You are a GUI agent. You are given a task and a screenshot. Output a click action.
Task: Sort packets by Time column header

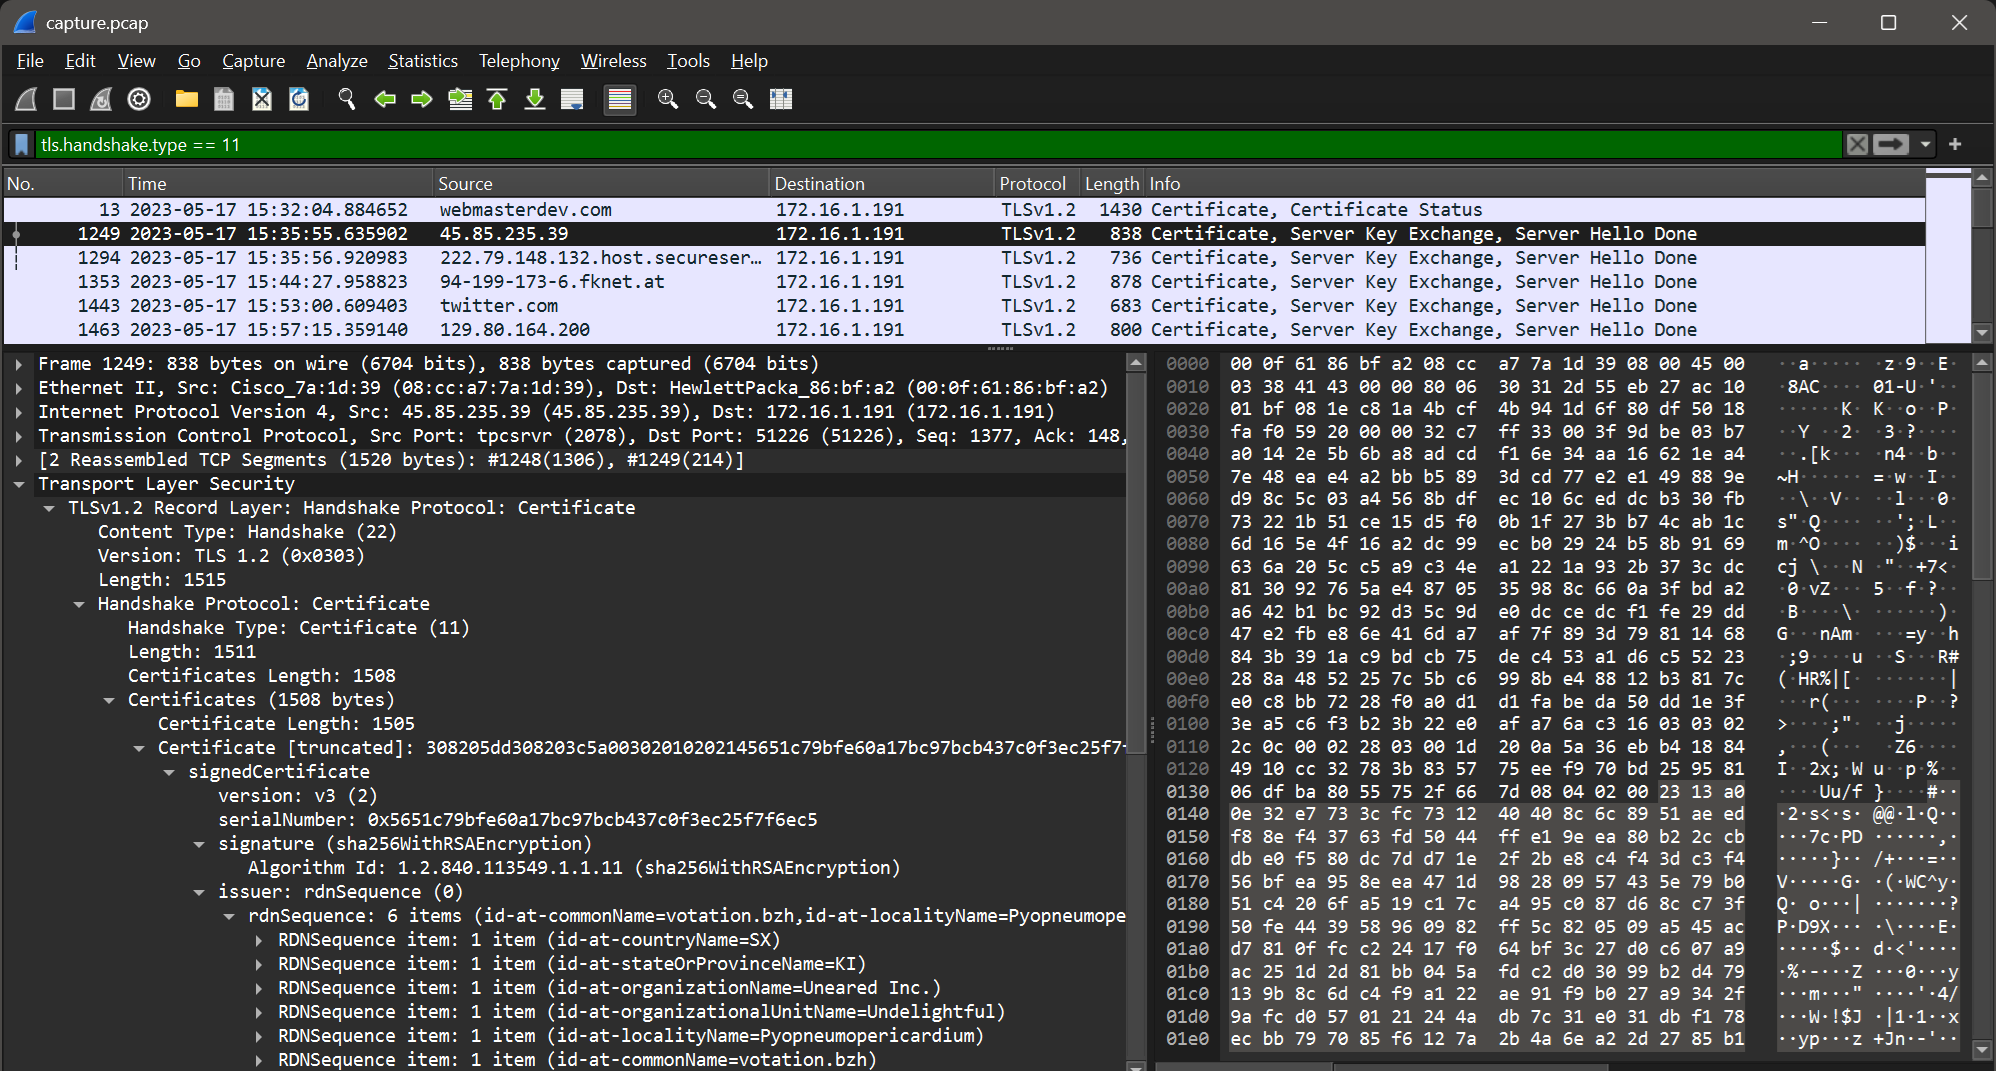pyautogui.click(x=277, y=184)
